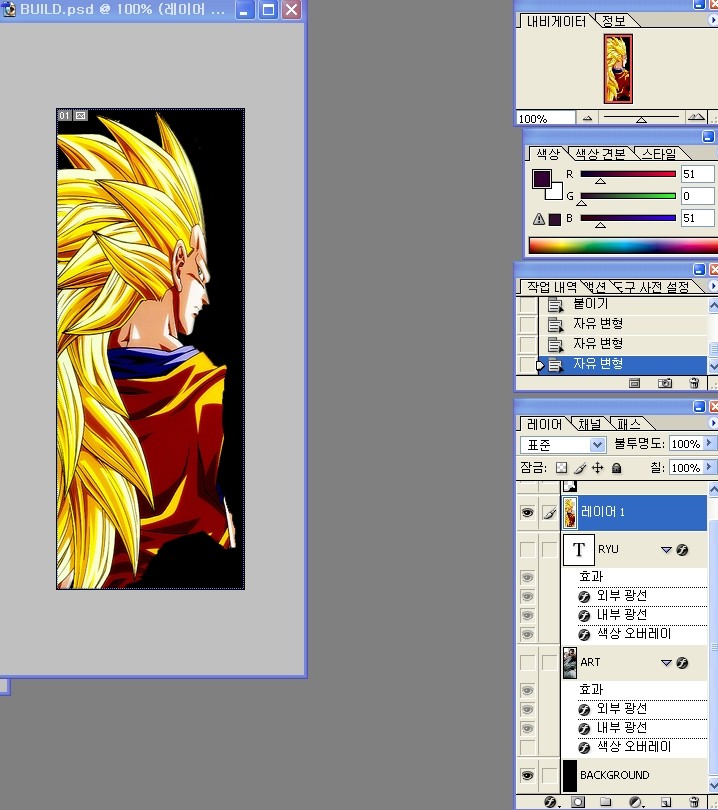Click the color spectrum ramp bar
This screenshot has width=718, height=810.
622,246
